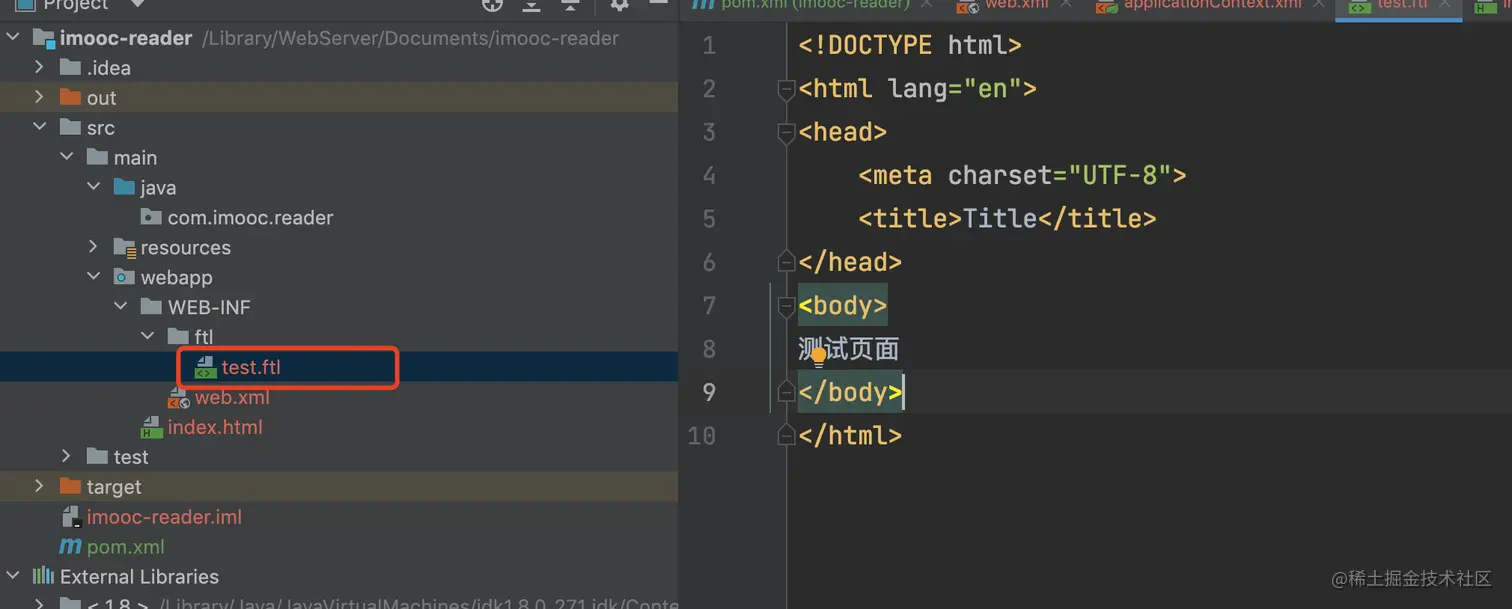Viewport: 1512px width, 609px height.
Task: Open Project panel gear settings
Action: point(620,4)
